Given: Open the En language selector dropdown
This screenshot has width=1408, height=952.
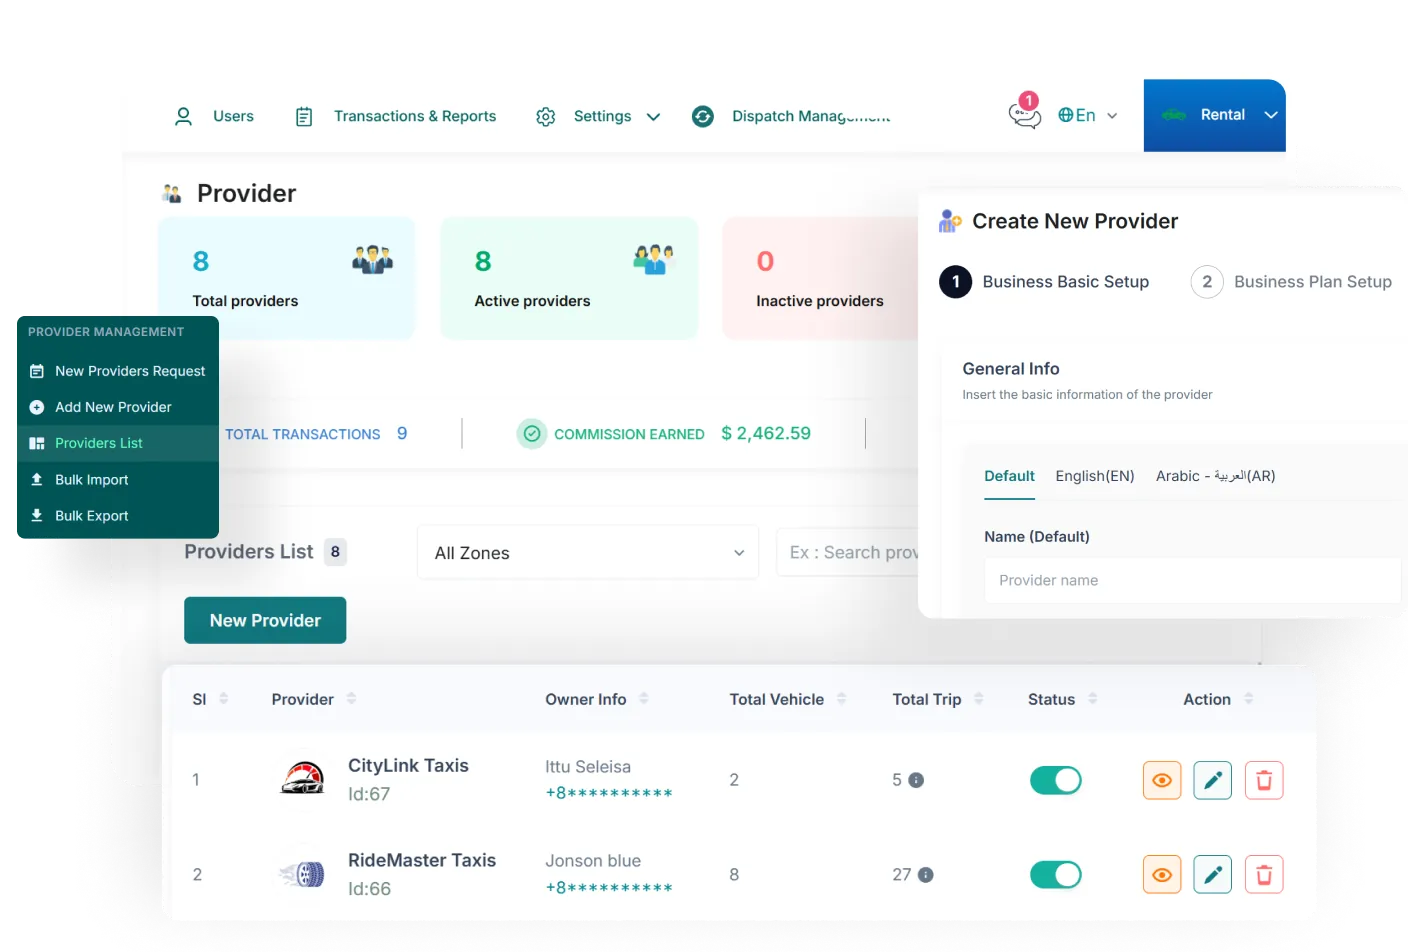Looking at the screenshot, I should click(x=1087, y=115).
